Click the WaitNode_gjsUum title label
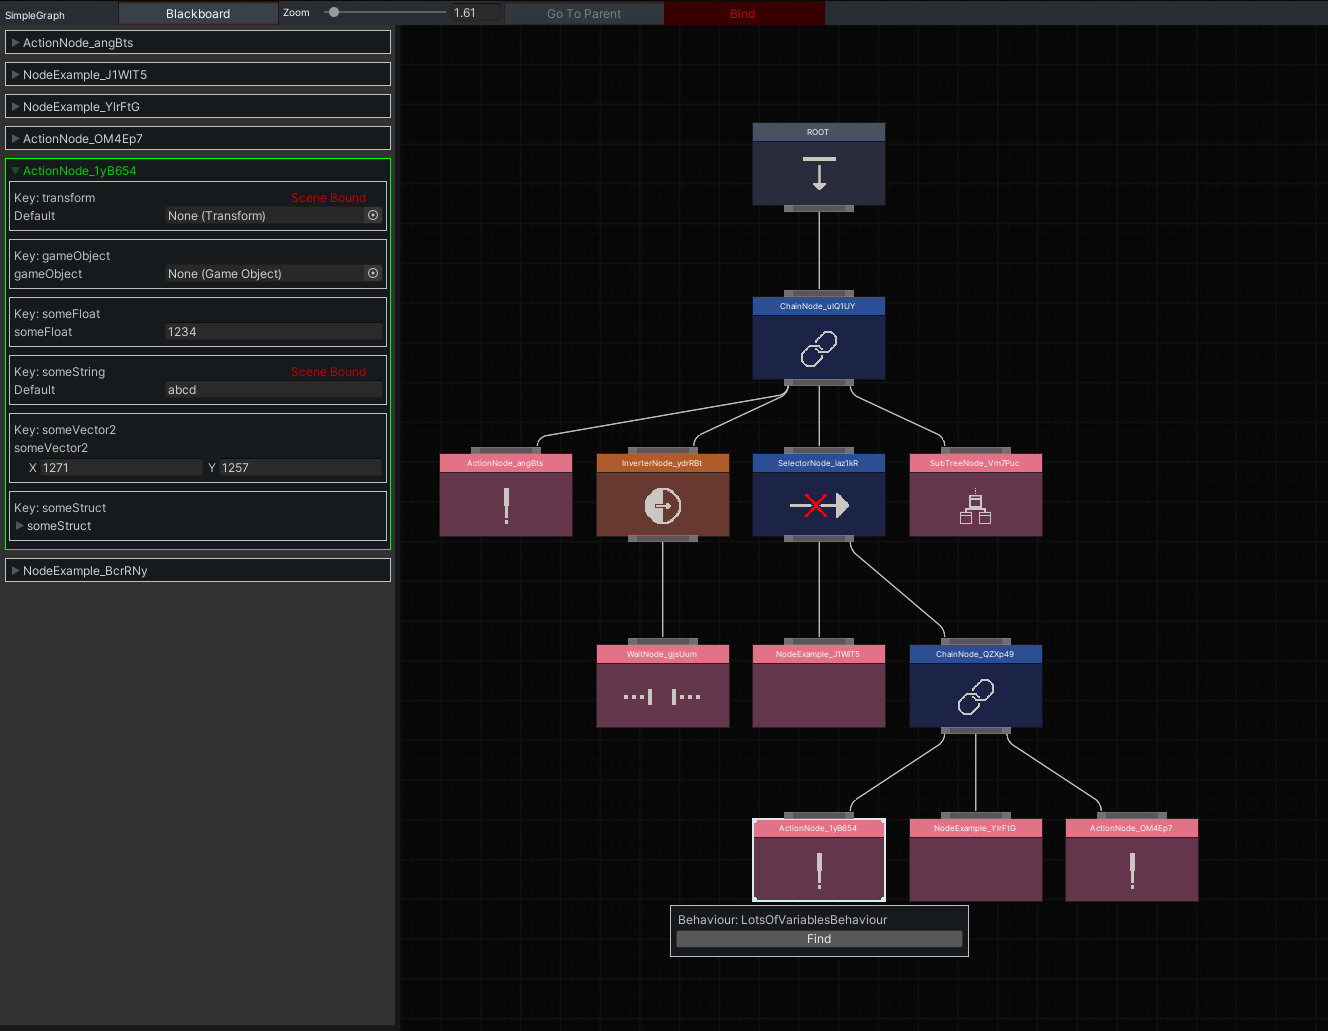The height and width of the screenshot is (1031, 1328). pos(662,654)
